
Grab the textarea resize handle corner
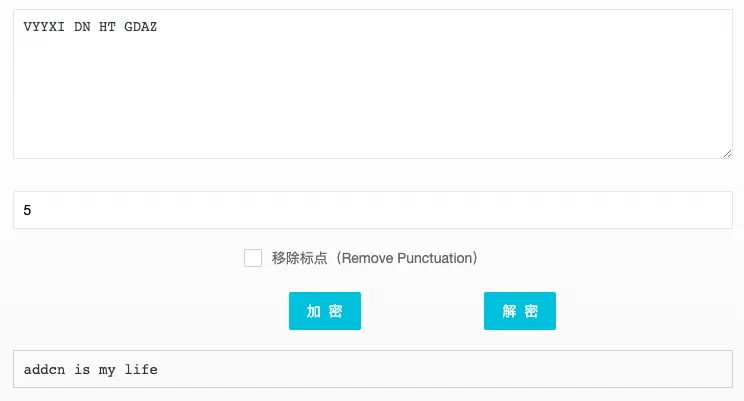click(x=727, y=153)
